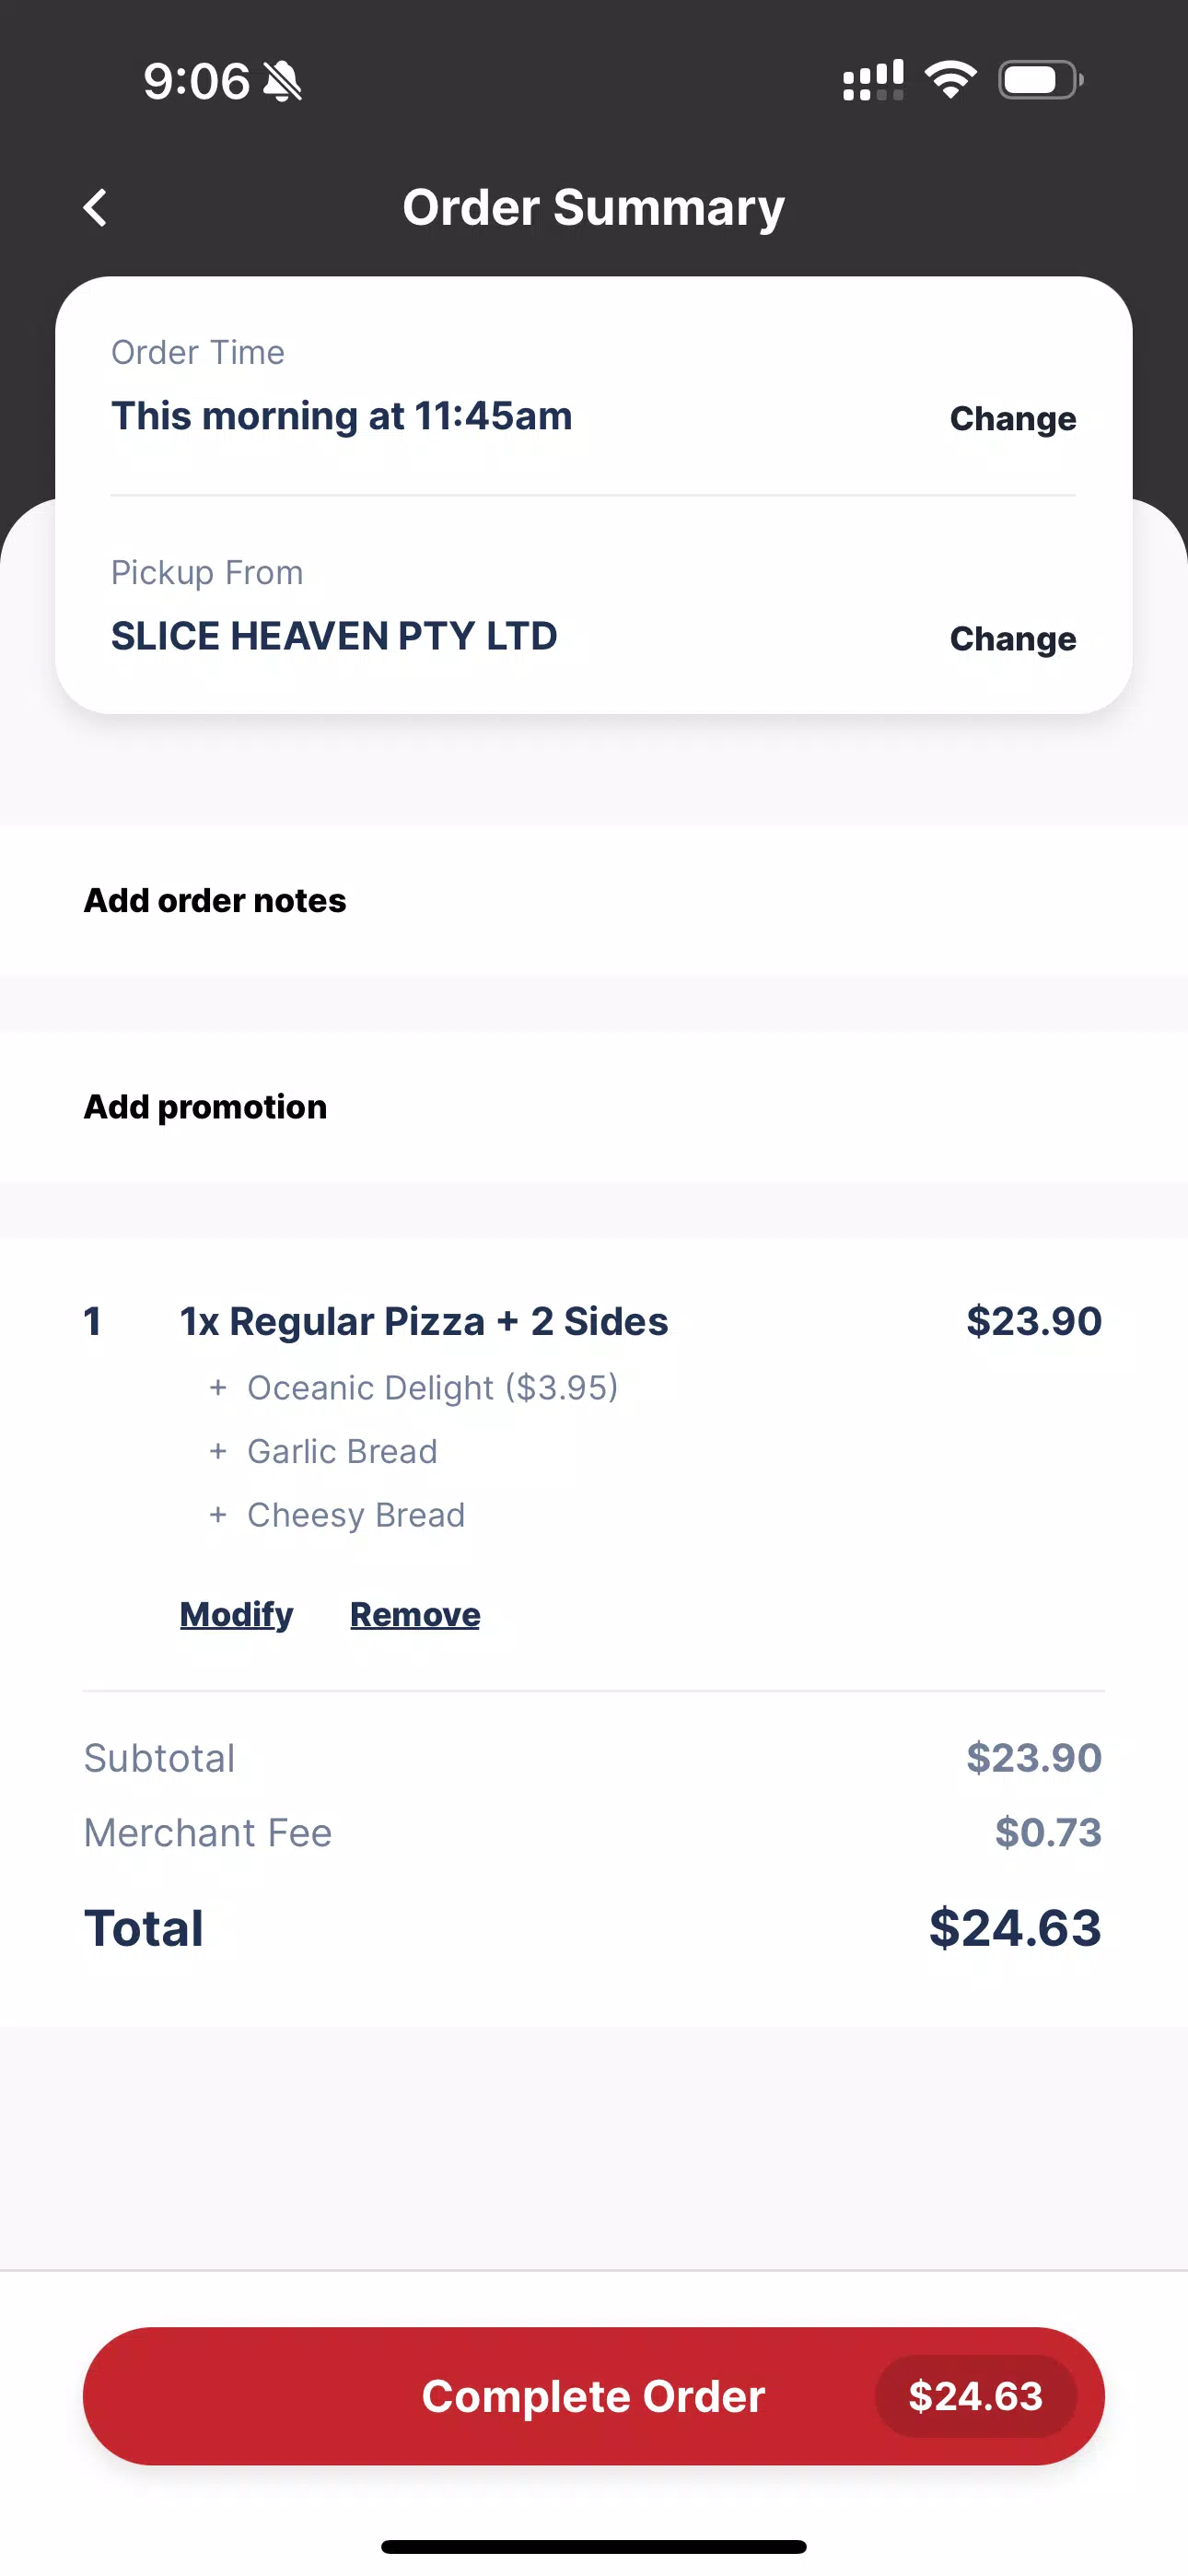Change the order time
Viewport: 1188px width, 2576px height.
[1012, 418]
